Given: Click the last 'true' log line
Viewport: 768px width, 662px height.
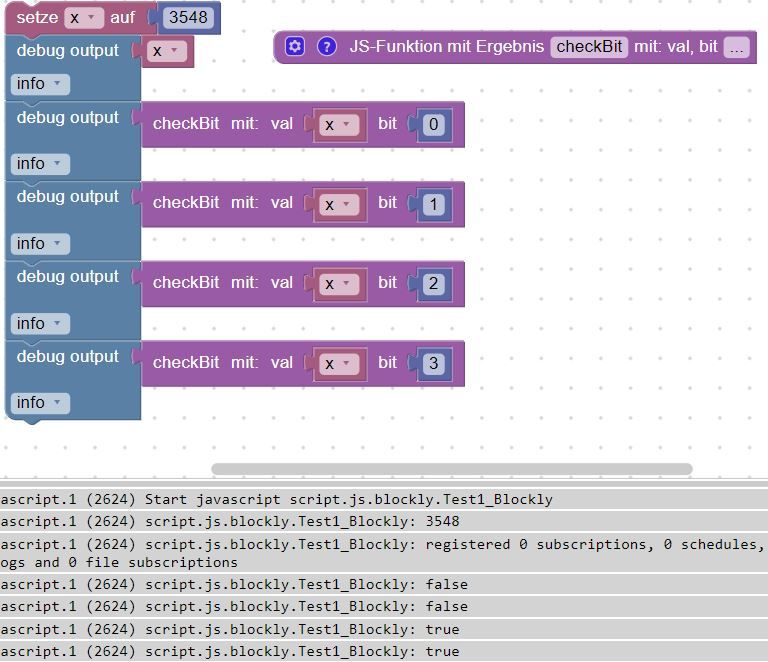Looking at the screenshot, I should click(x=384, y=652).
